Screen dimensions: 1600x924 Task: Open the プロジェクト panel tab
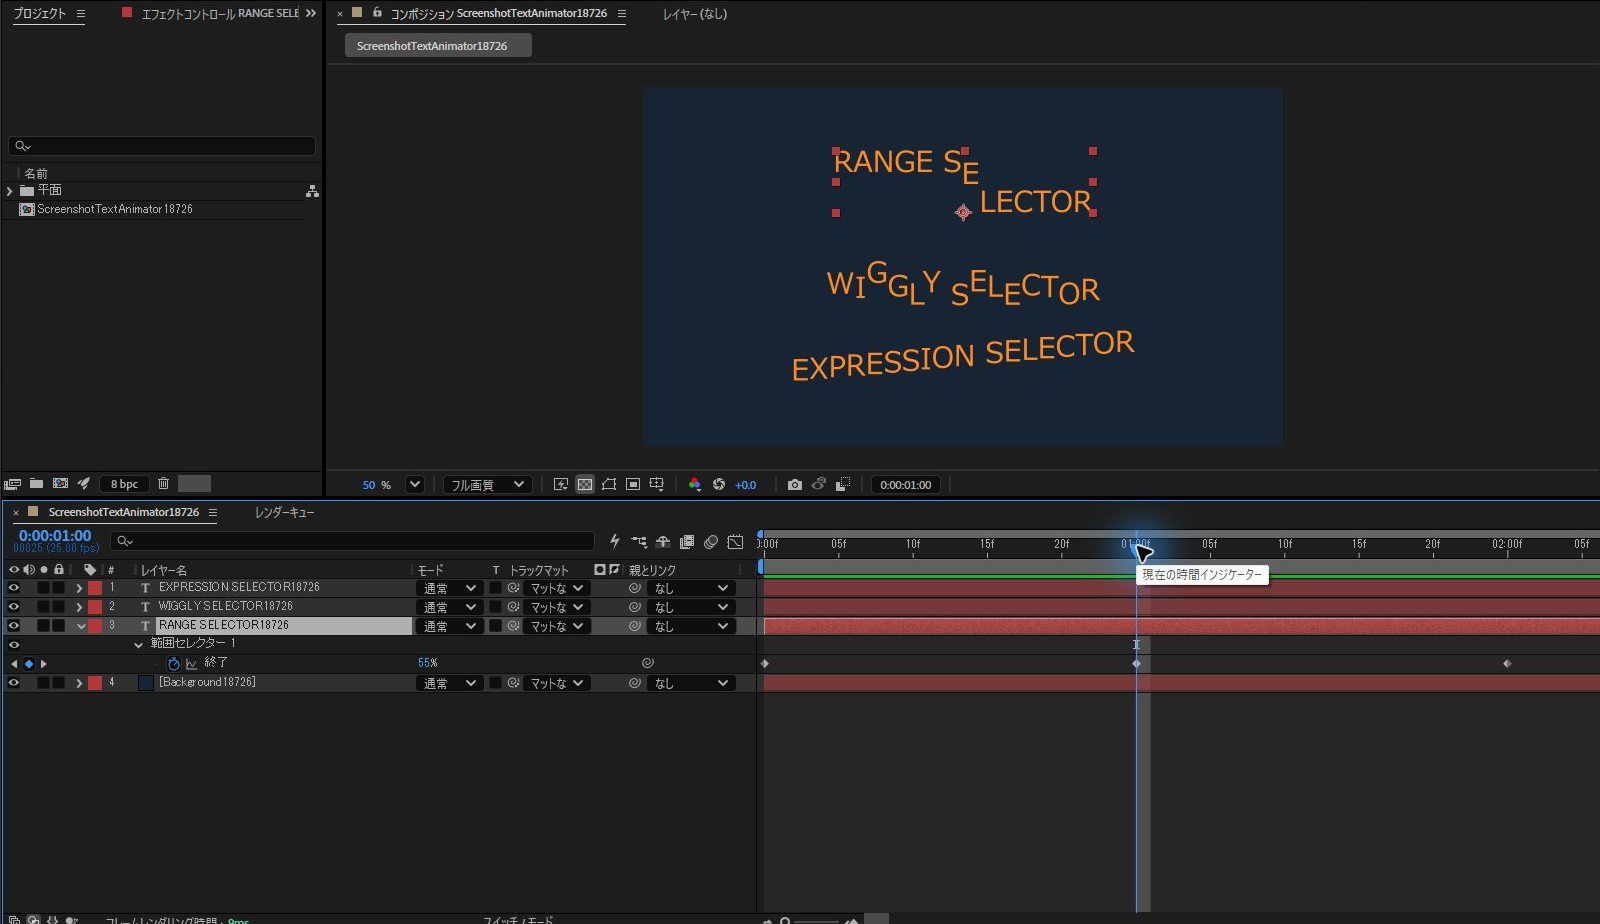(x=39, y=13)
